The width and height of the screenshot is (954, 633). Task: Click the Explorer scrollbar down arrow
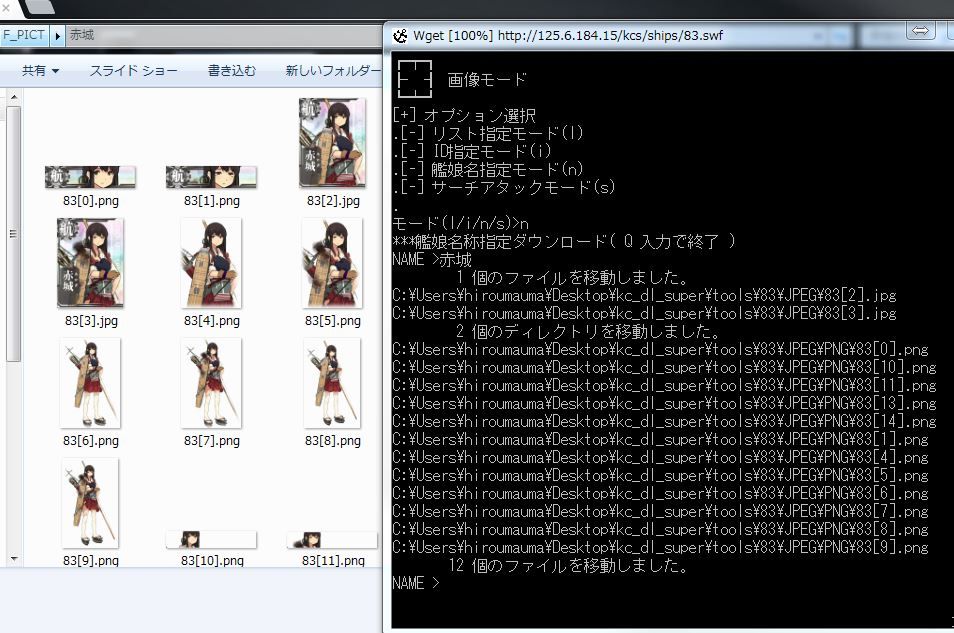pos(14,559)
